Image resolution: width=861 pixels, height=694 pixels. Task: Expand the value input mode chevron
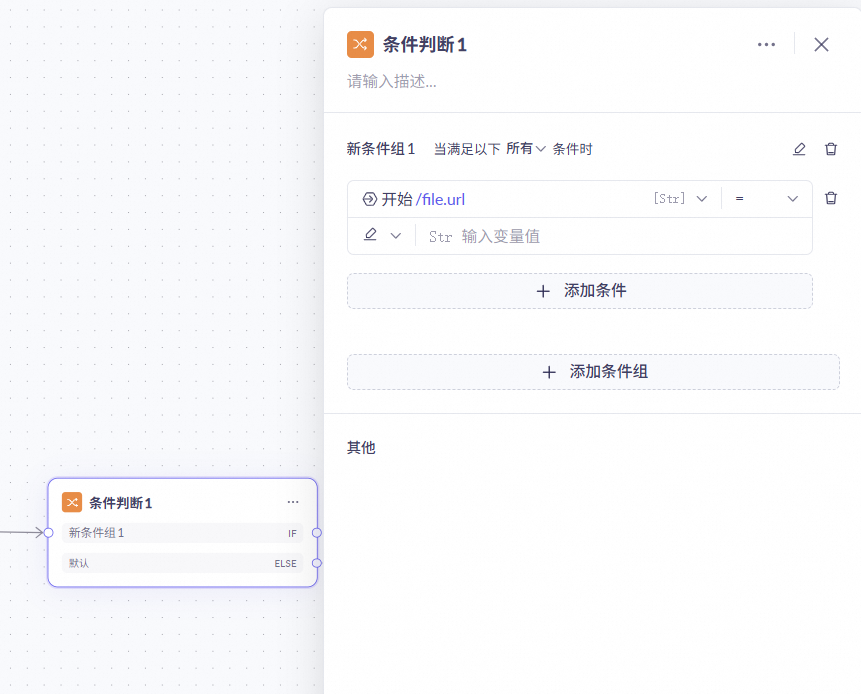(395, 236)
